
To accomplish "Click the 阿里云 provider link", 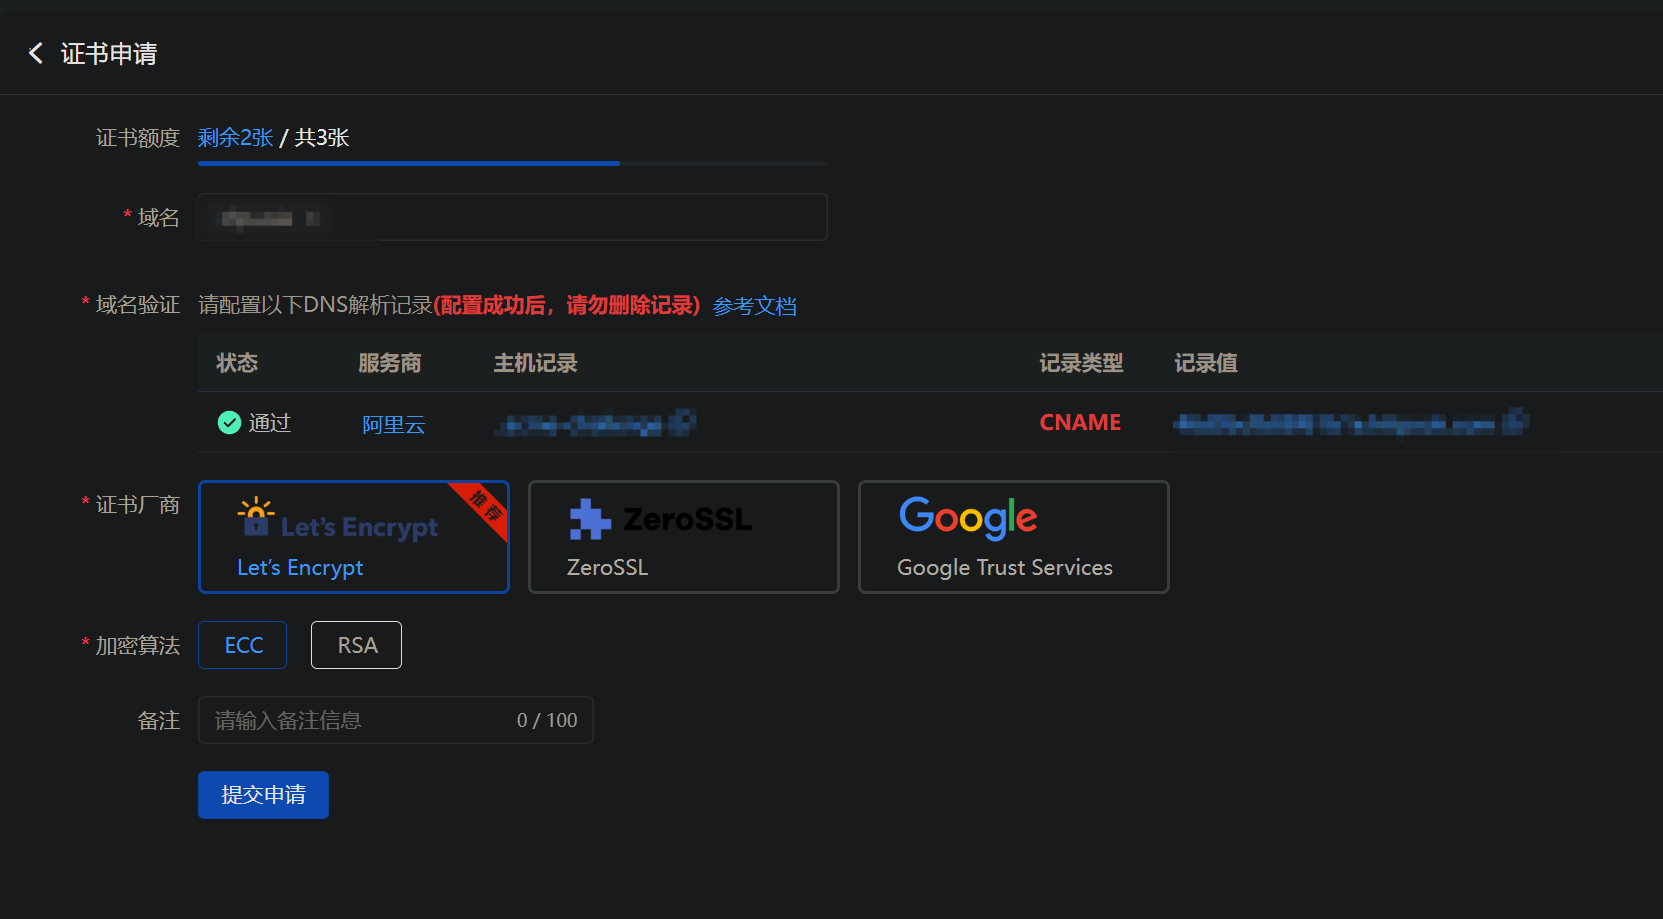I will [x=393, y=424].
